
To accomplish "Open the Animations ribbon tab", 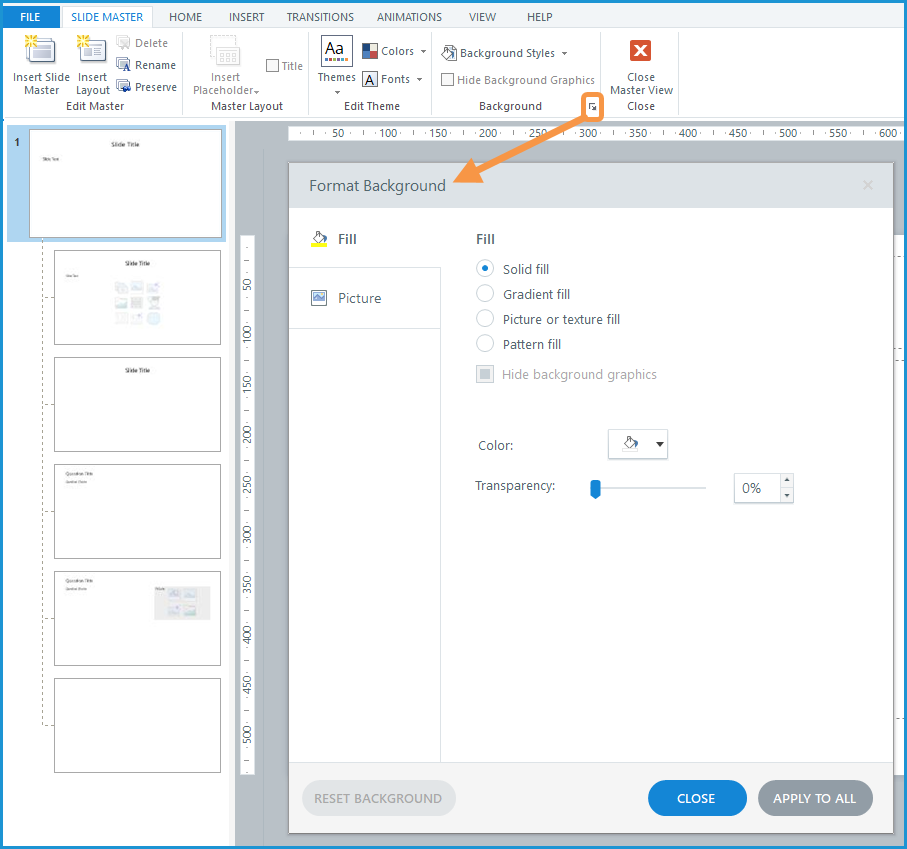I will (409, 17).
